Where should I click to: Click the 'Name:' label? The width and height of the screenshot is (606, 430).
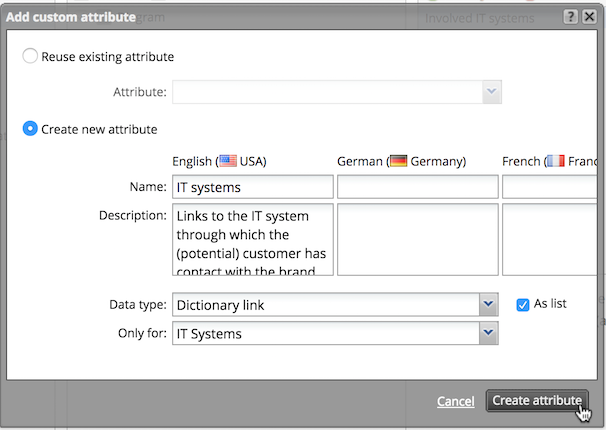(148, 187)
